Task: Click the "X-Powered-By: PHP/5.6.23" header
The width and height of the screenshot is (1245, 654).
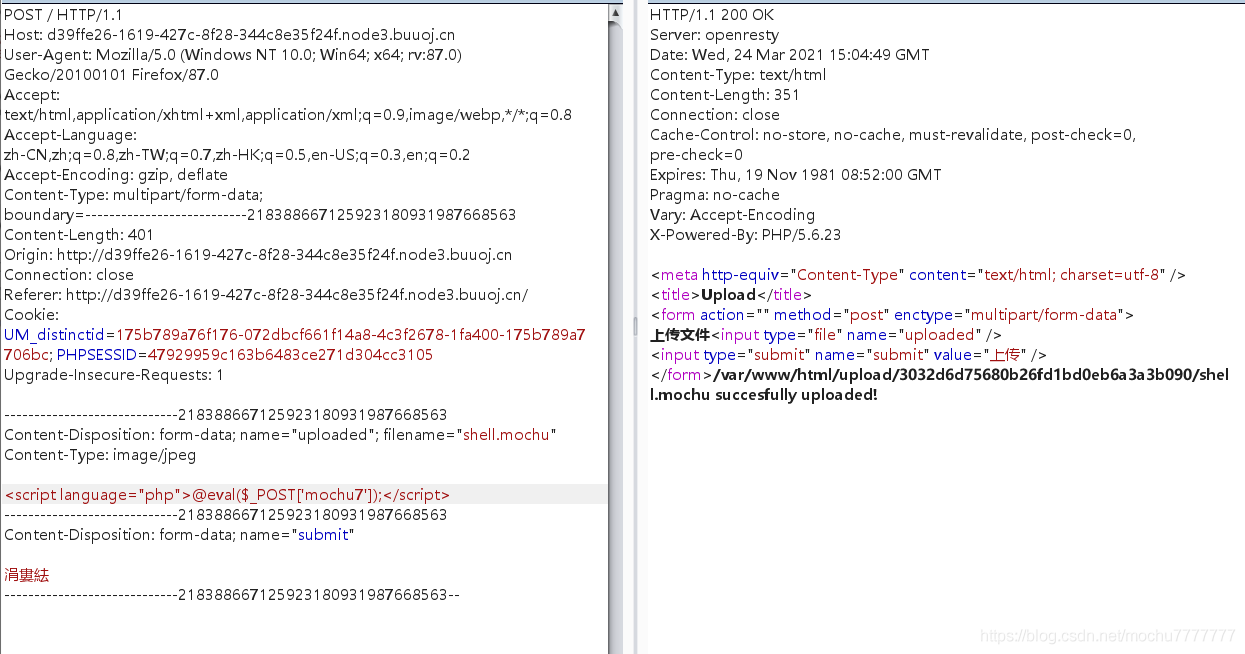Action: click(x=745, y=234)
